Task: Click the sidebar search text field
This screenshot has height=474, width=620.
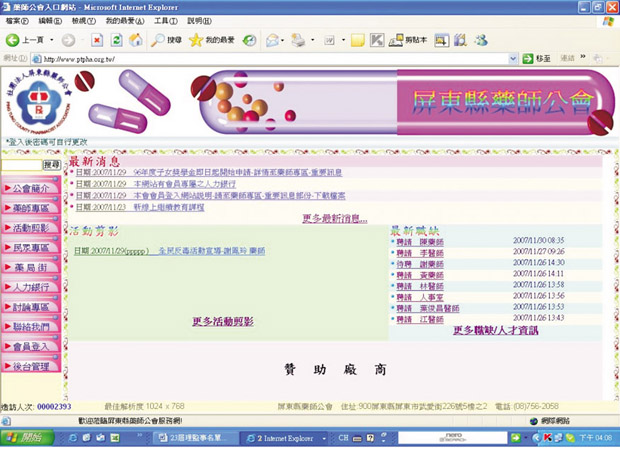Action: [x=22, y=164]
